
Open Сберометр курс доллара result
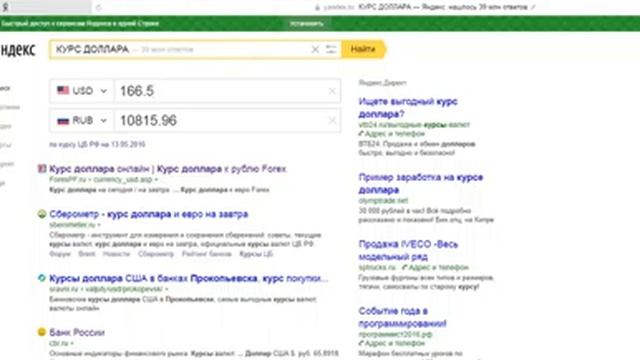149,214
